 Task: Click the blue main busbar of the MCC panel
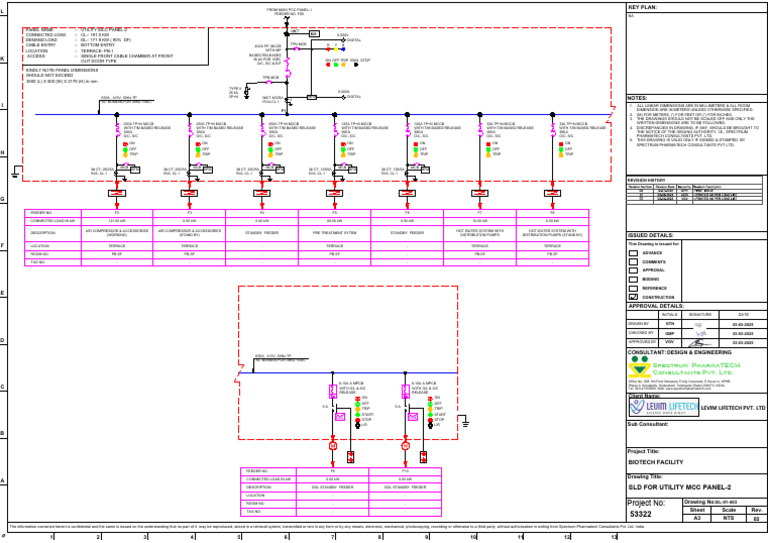pyautogui.click(x=322, y=115)
